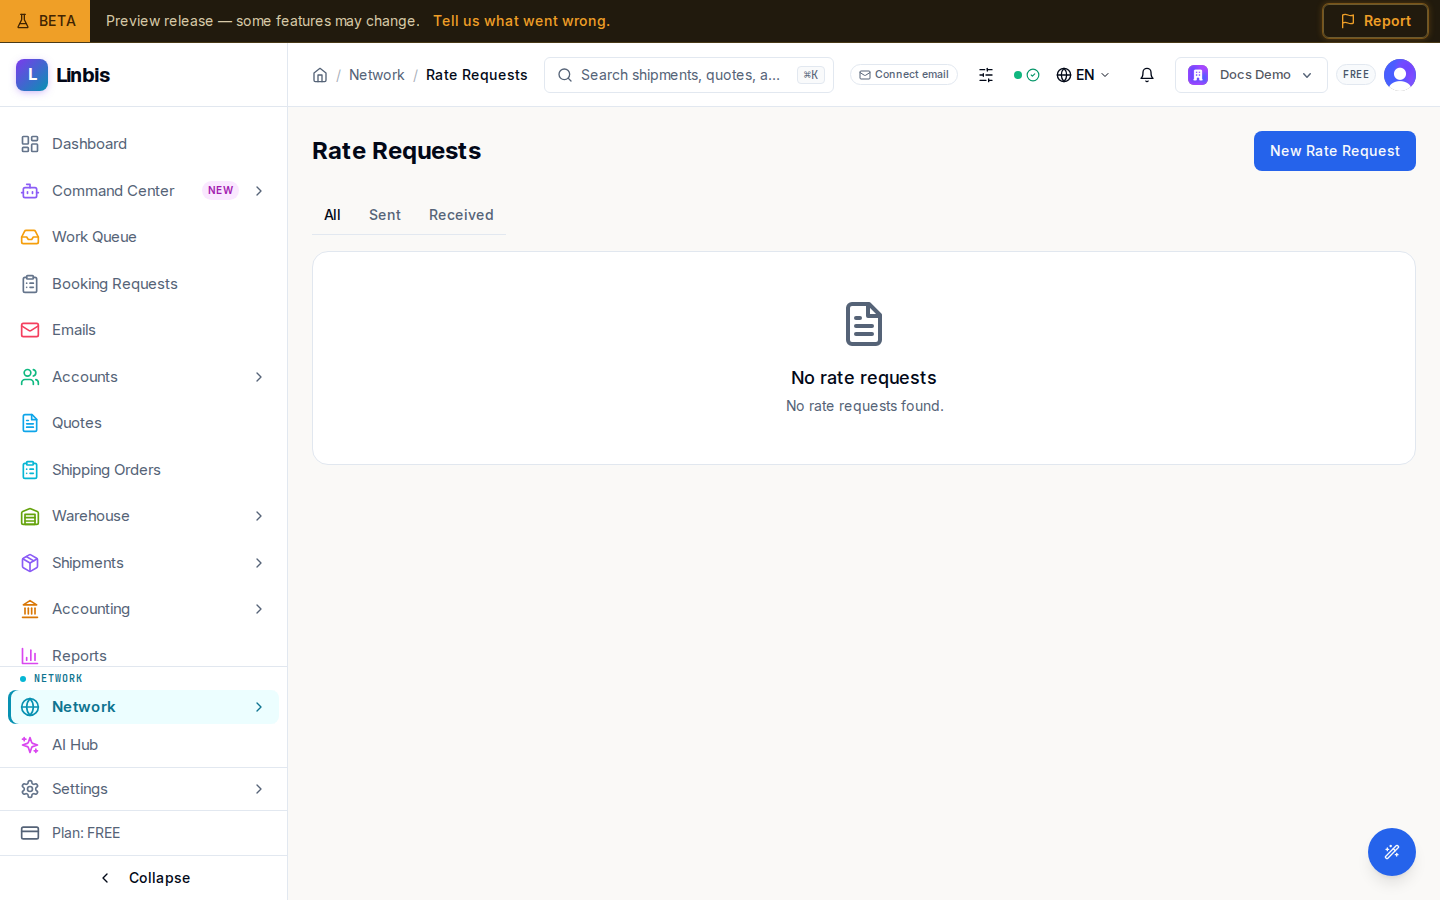Open Quotes document icon
The width and height of the screenshot is (1440, 900).
pyautogui.click(x=30, y=423)
